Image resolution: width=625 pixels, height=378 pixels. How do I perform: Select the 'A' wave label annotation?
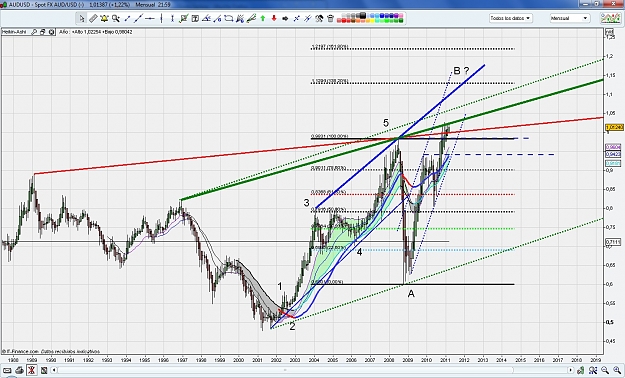click(x=411, y=294)
